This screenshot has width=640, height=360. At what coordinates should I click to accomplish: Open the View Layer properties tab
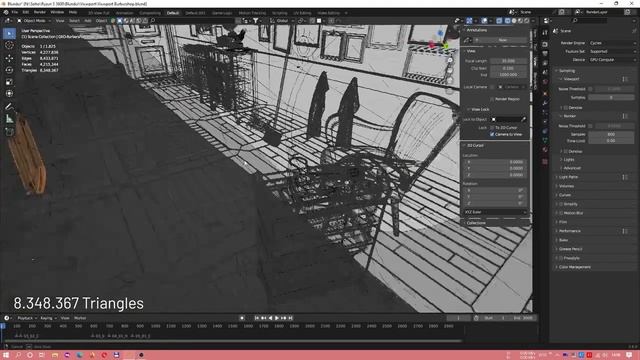pyautogui.click(x=545, y=63)
